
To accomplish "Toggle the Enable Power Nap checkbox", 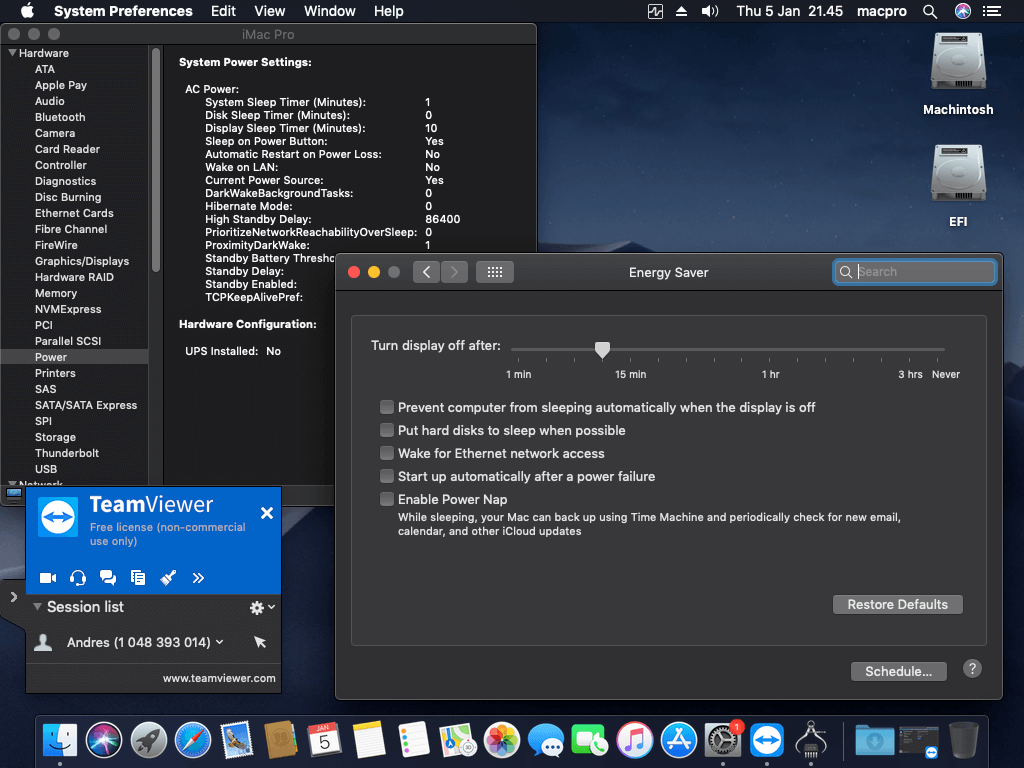I will click(387, 500).
